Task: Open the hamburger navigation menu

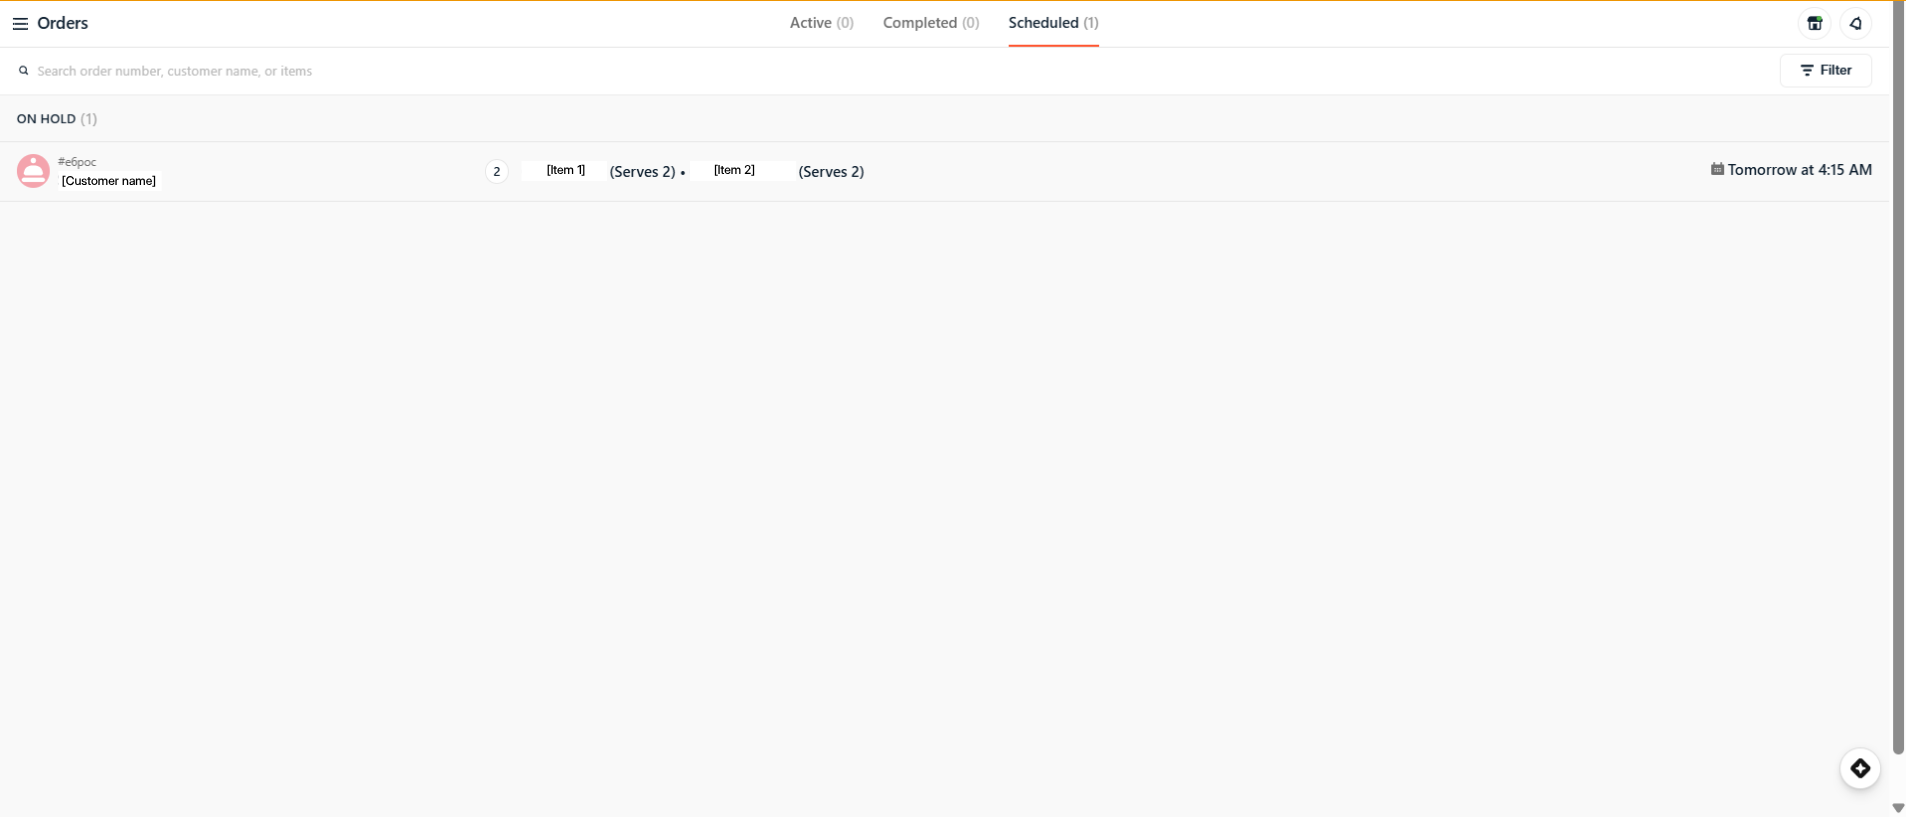Action: 20,24
